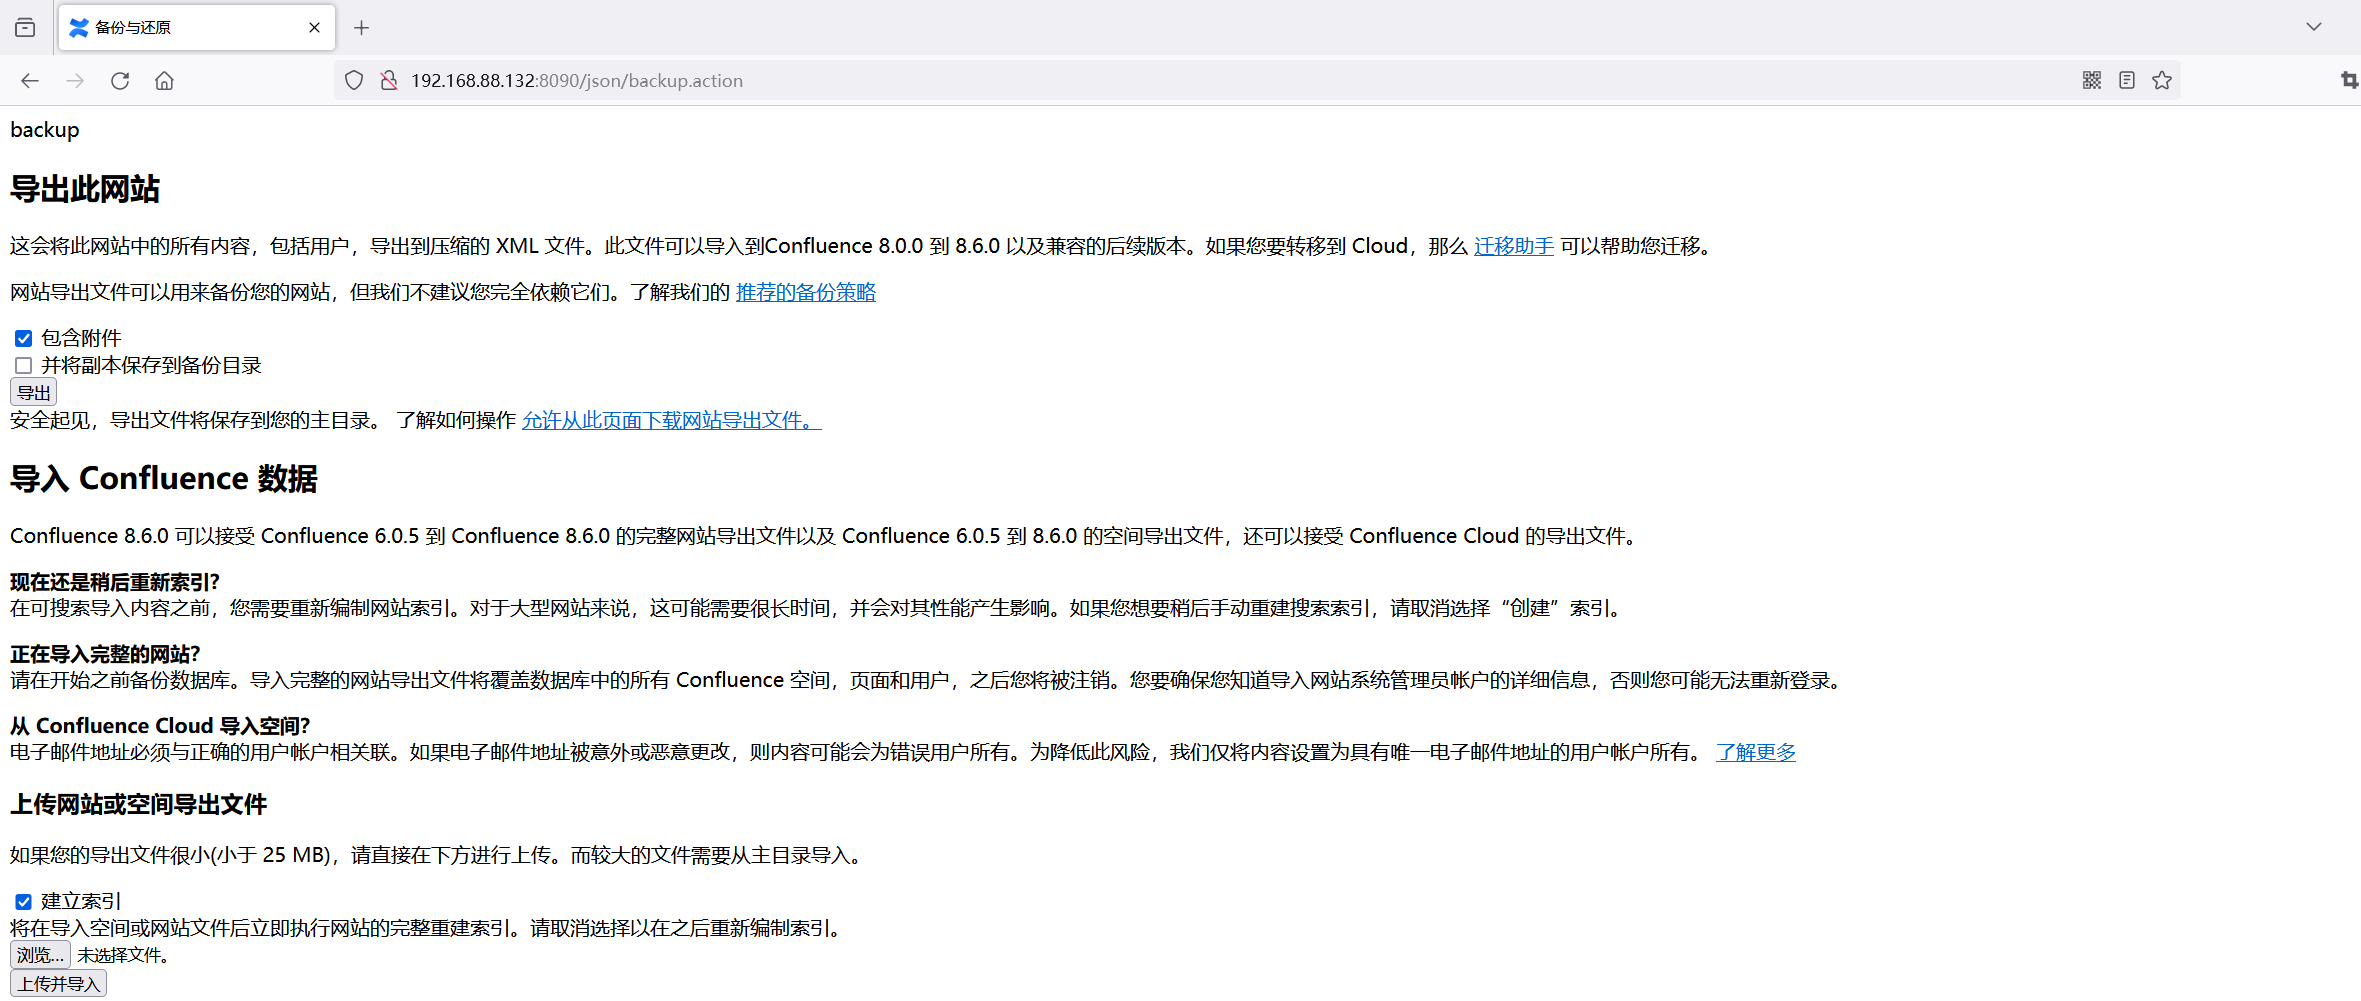2361x1001 pixels.
Task: Open the recent browsing panel icon
Action: coord(25,28)
